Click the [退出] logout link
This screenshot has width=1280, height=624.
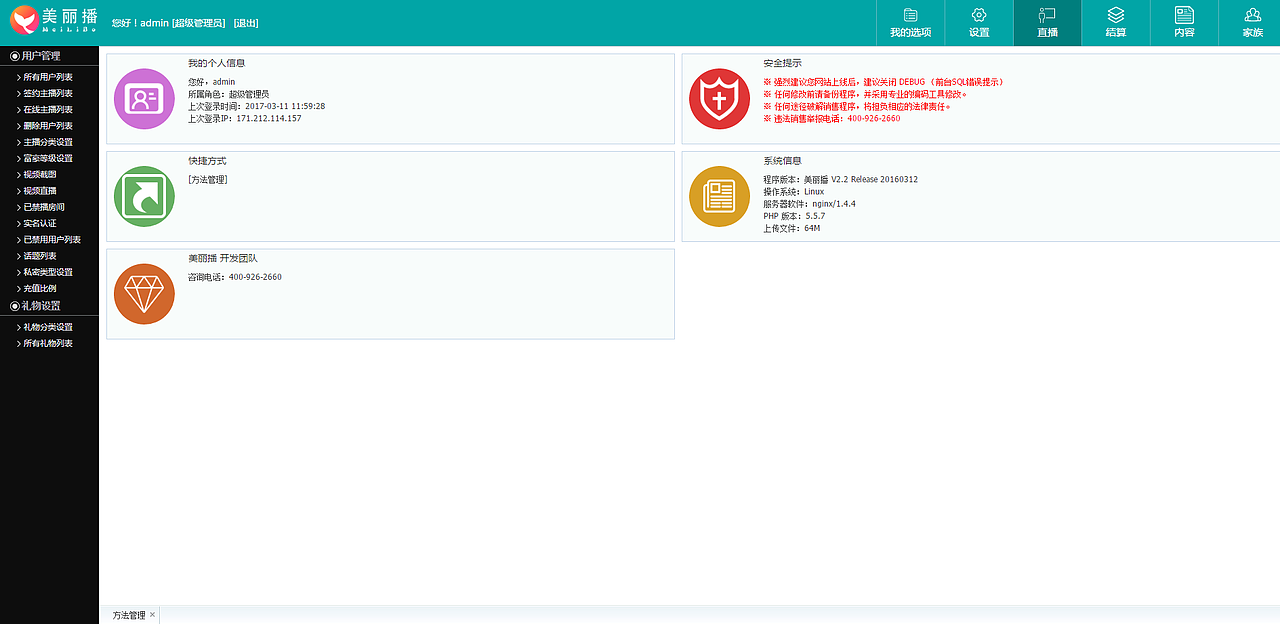[245, 22]
